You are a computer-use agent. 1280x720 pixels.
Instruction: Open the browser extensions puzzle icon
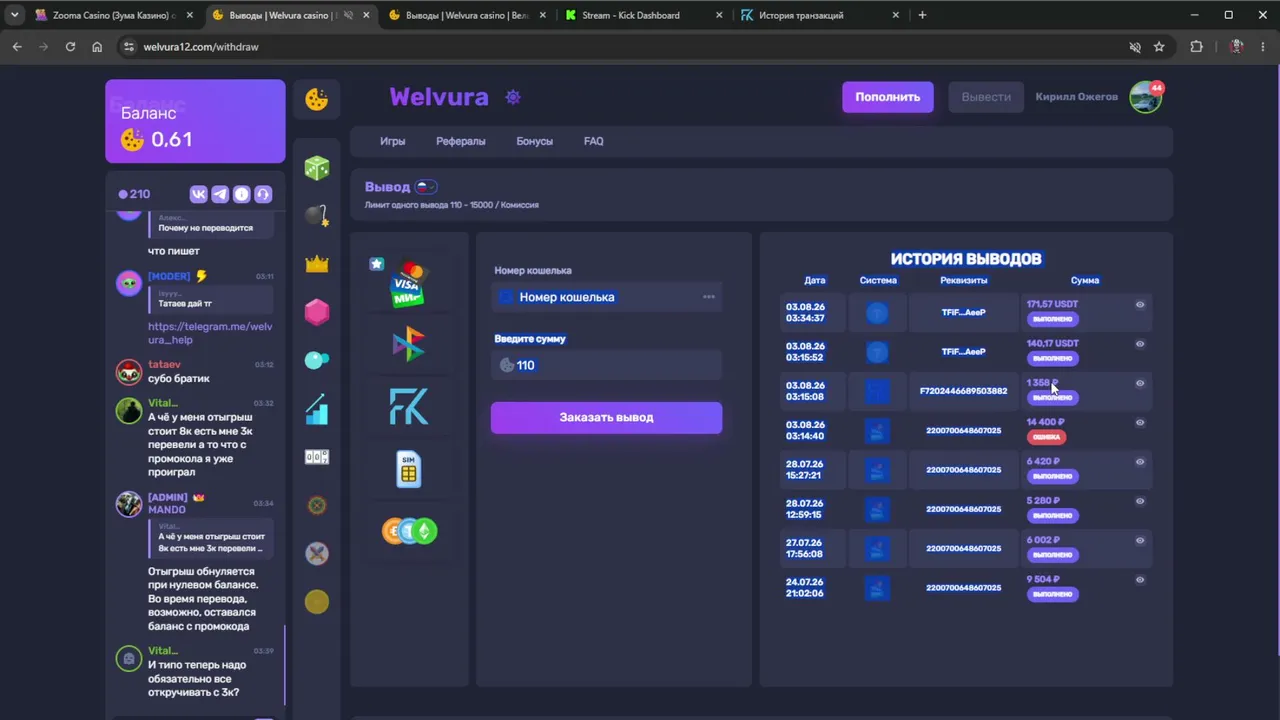coord(1196,47)
